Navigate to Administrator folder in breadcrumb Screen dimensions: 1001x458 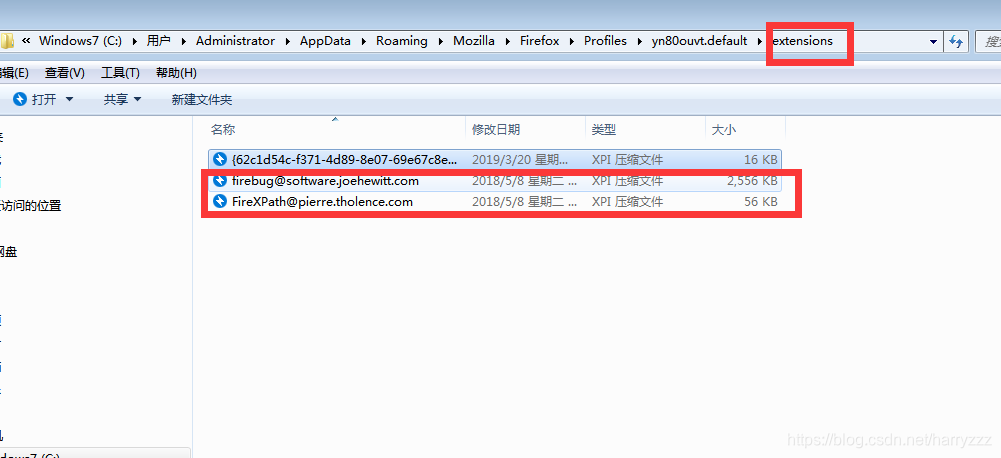pyautogui.click(x=236, y=41)
